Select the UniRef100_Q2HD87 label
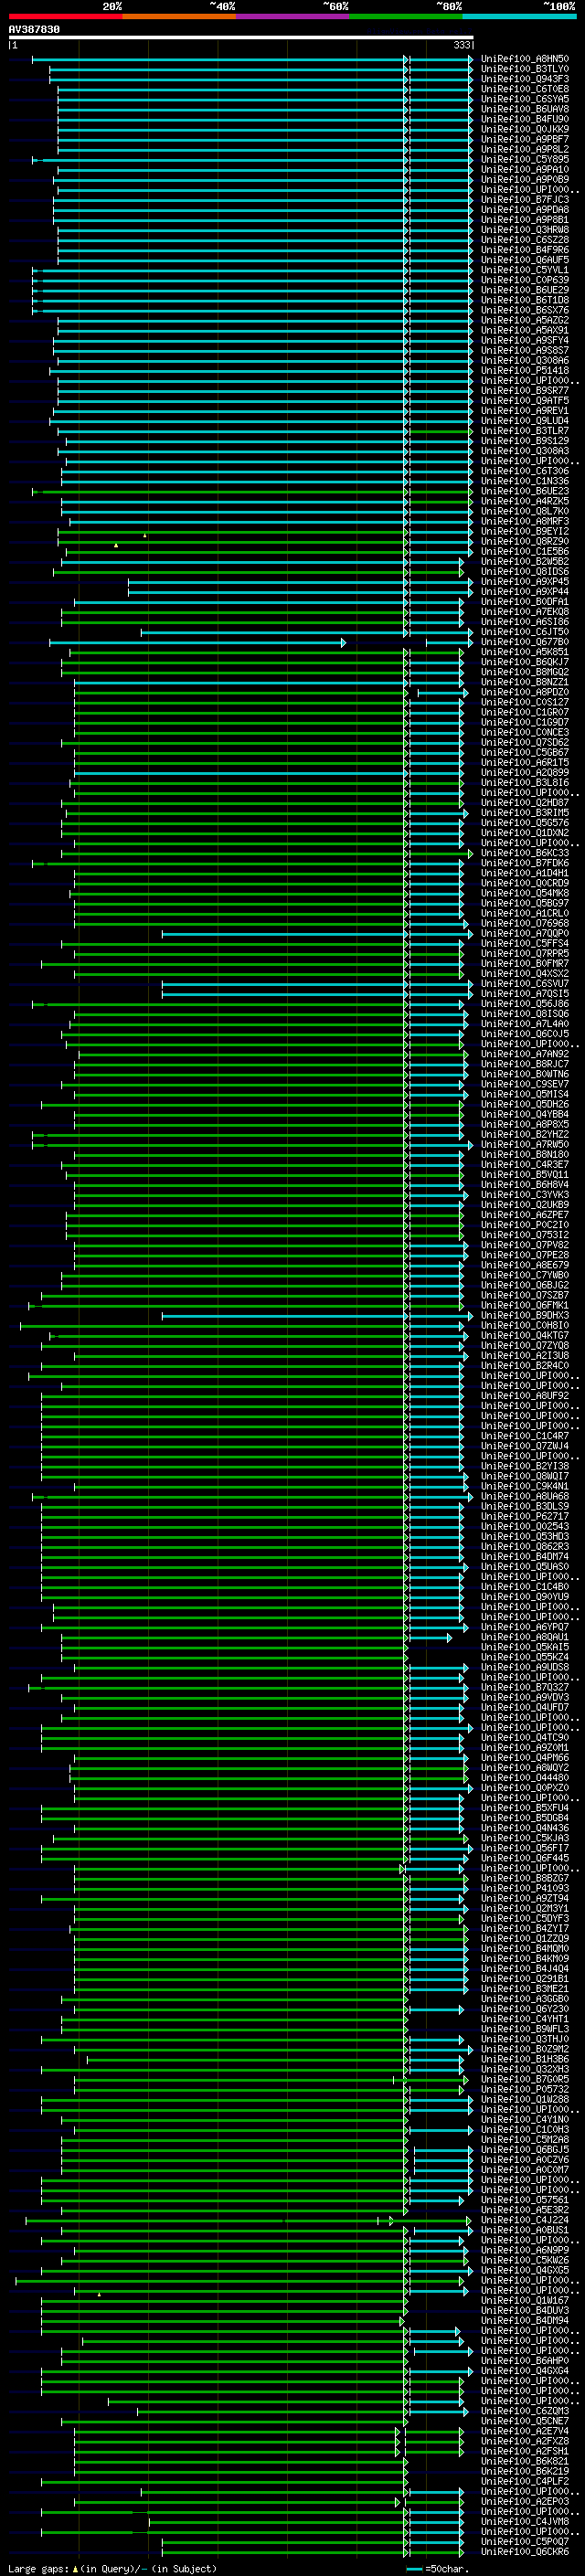This screenshot has width=585, height=2576. [525, 803]
